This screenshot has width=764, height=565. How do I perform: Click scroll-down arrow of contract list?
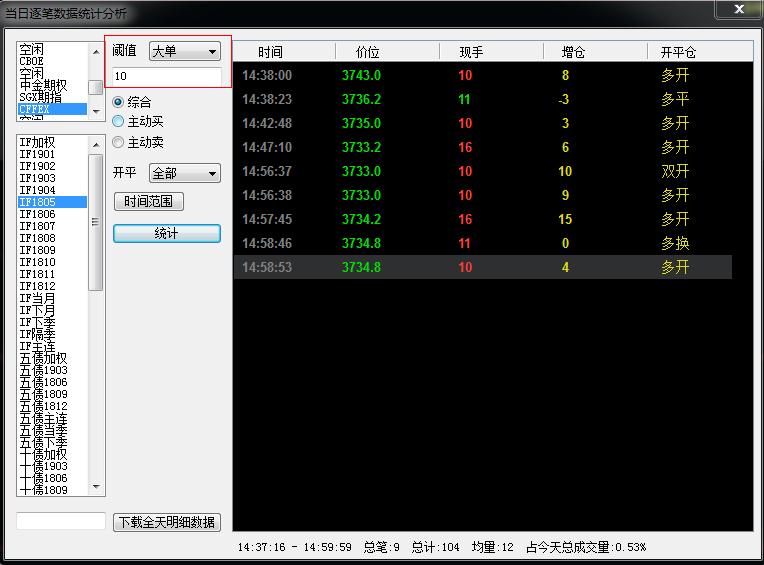[96, 487]
